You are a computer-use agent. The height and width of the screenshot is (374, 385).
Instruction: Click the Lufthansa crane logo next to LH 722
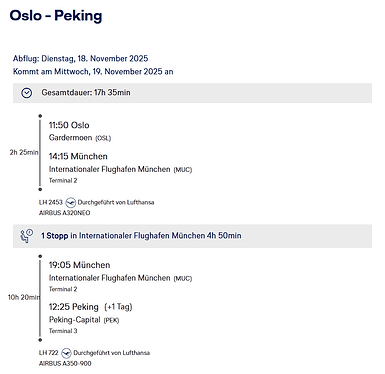tap(67, 353)
